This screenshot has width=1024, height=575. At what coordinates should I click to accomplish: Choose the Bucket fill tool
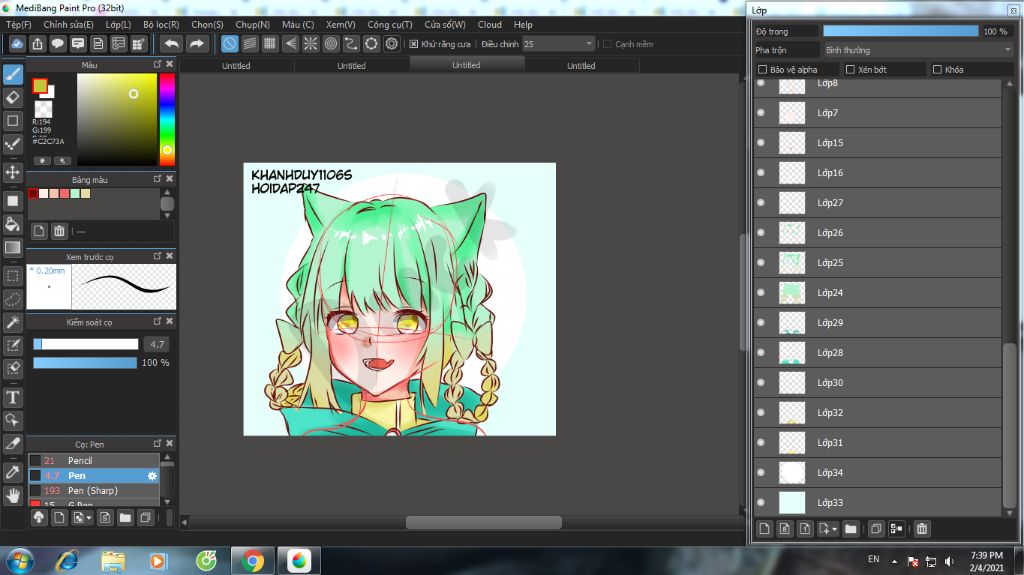pos(12,224)
